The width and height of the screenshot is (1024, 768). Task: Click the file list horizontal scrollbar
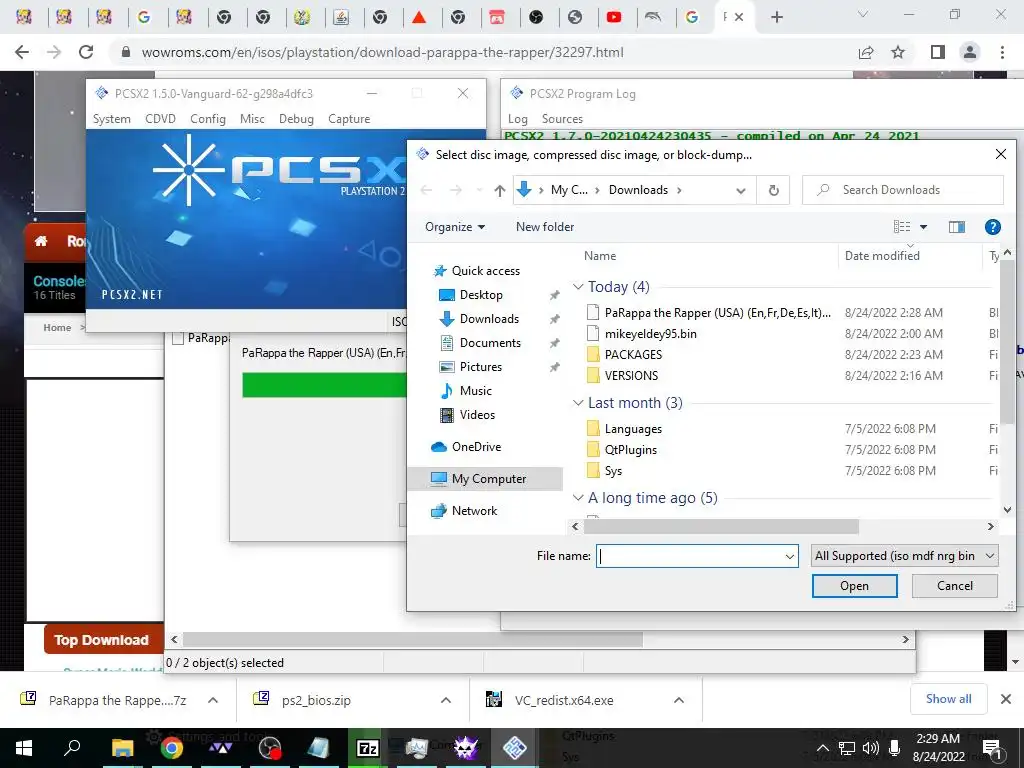coord(721,526)
